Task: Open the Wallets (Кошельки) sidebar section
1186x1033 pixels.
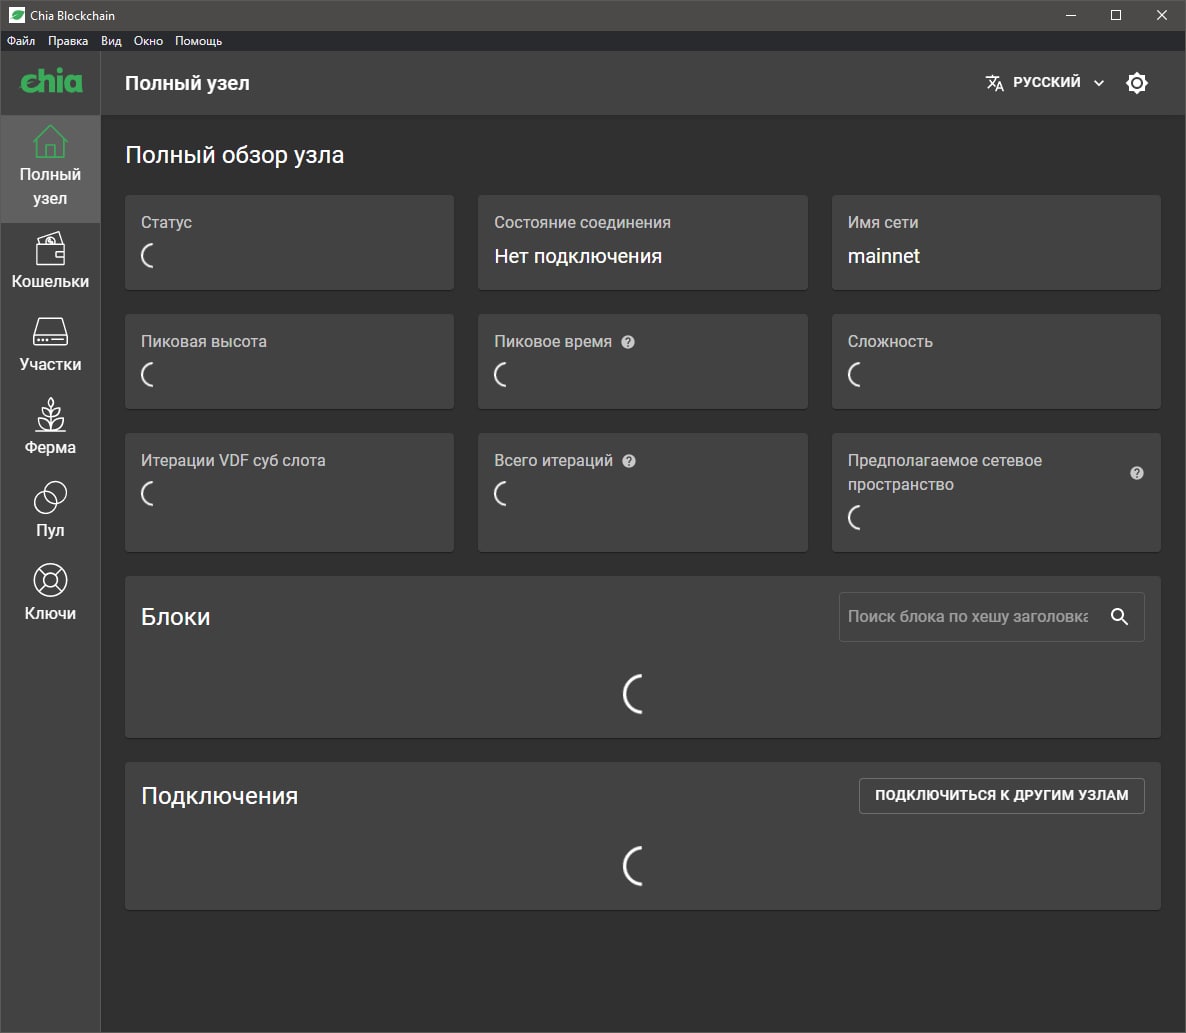Action: [x=50, y=261]
